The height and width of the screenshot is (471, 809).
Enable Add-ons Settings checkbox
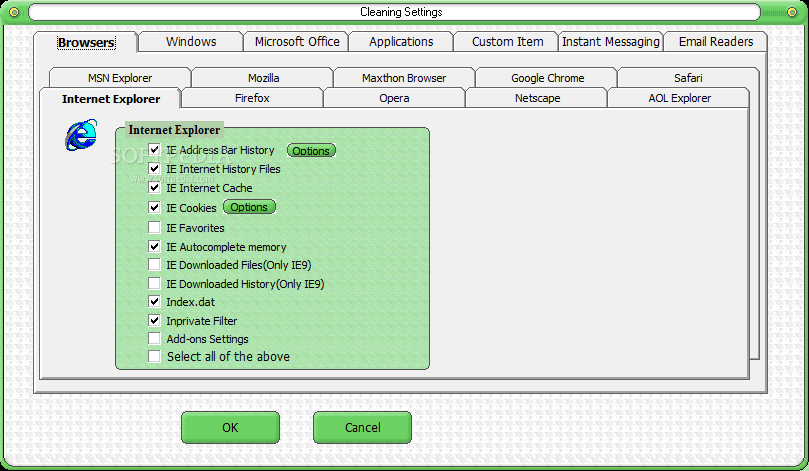coord(154,338)
